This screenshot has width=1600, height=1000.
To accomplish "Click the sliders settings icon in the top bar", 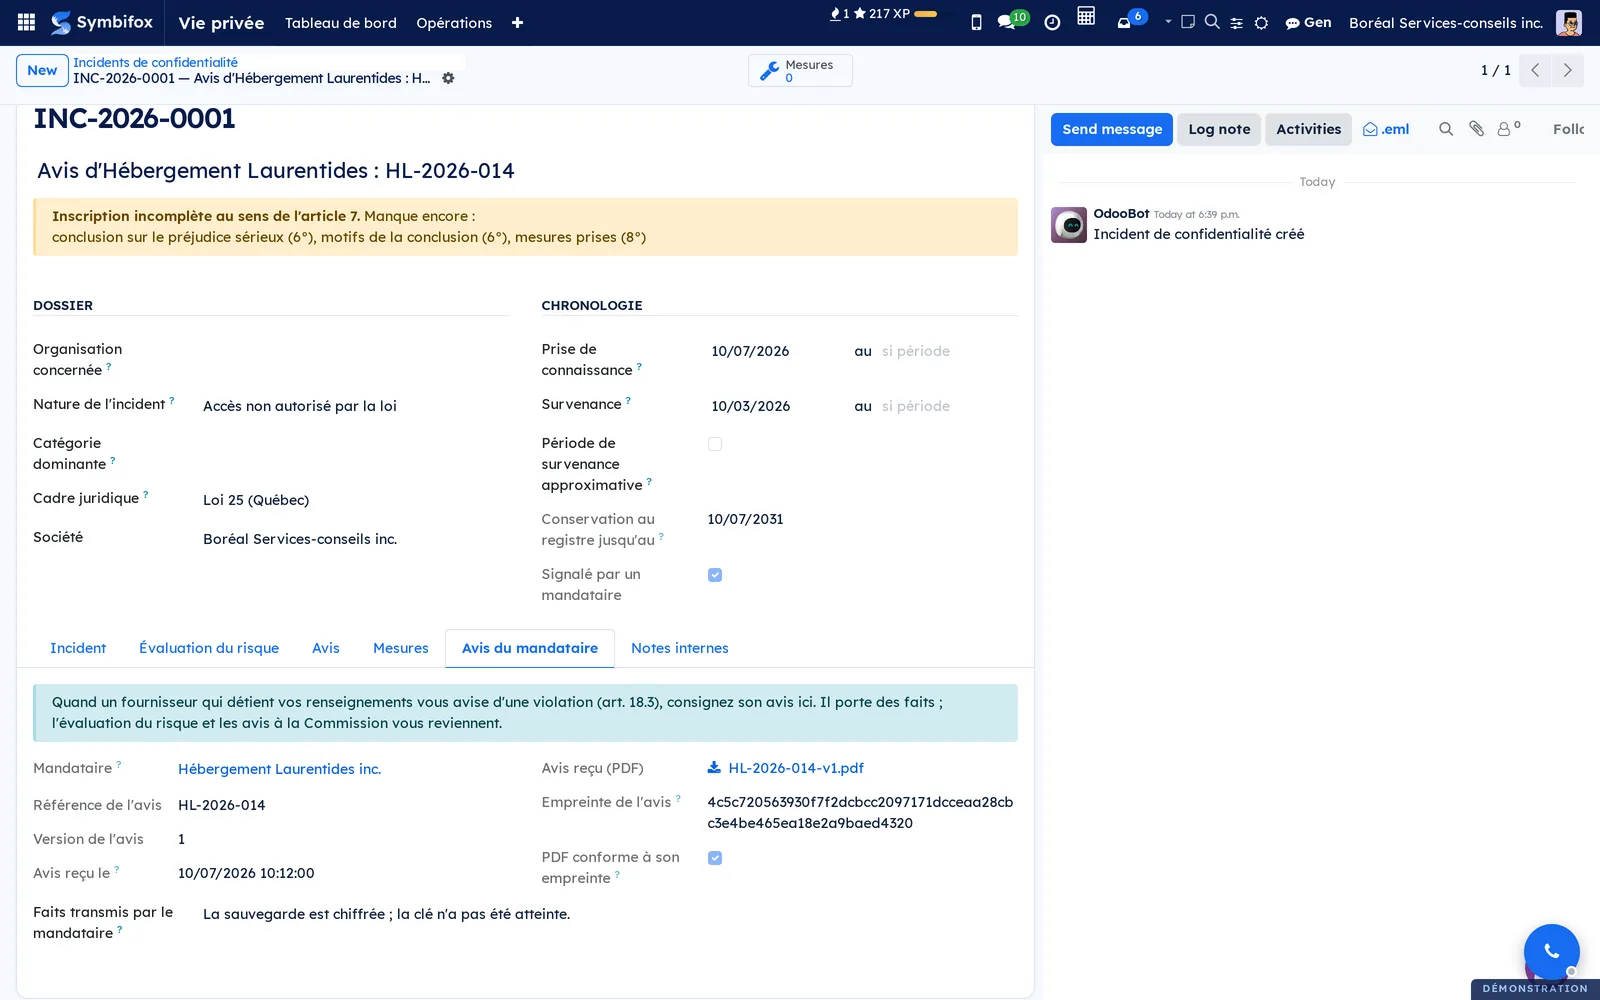I will 1237,22.
